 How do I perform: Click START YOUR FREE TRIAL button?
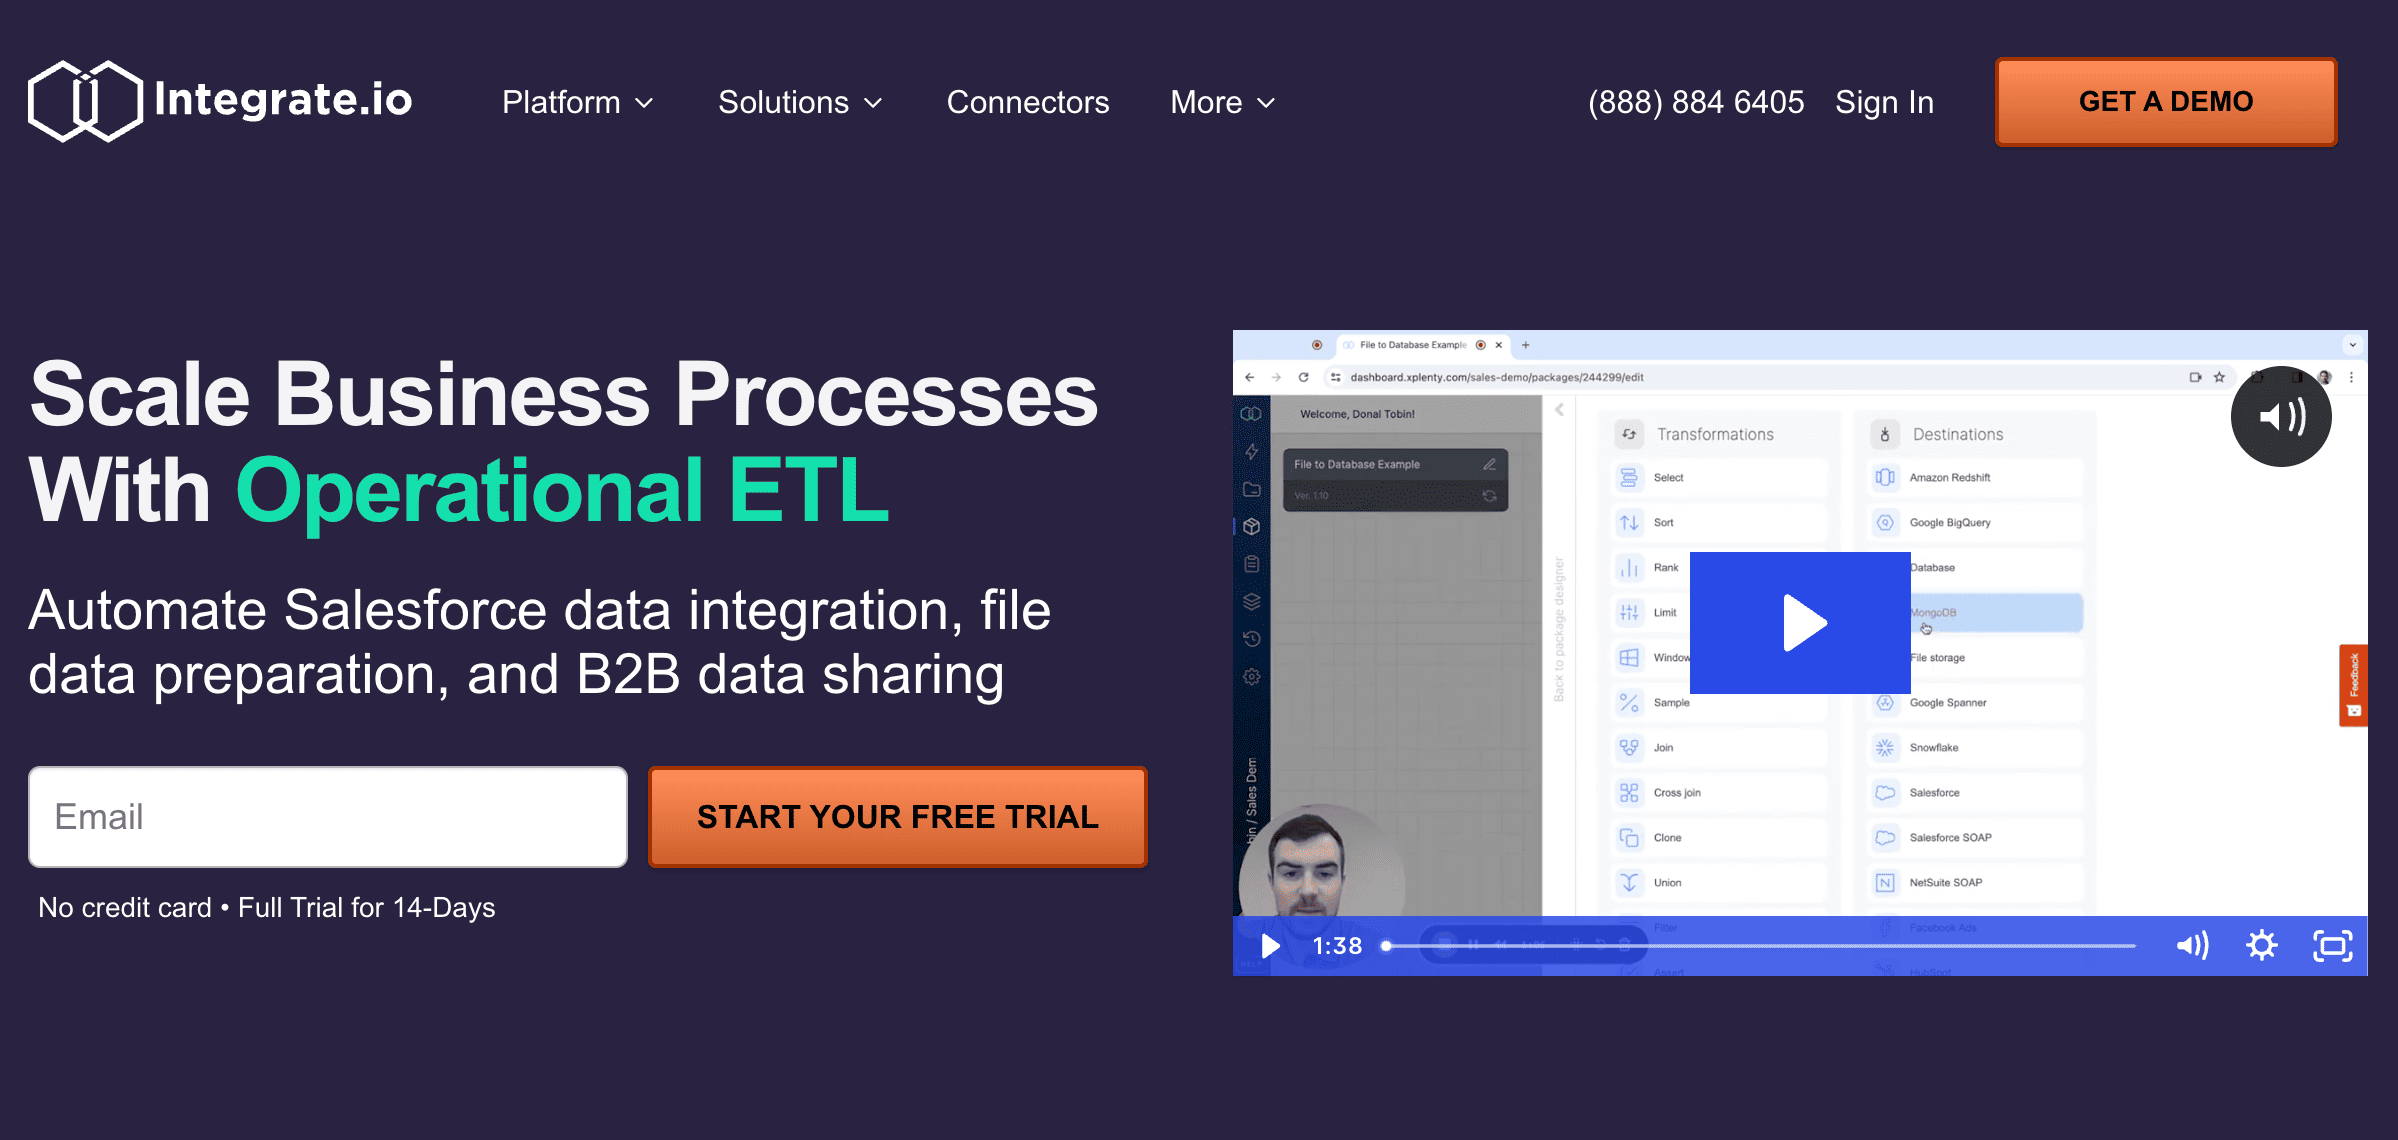point(897,817)
